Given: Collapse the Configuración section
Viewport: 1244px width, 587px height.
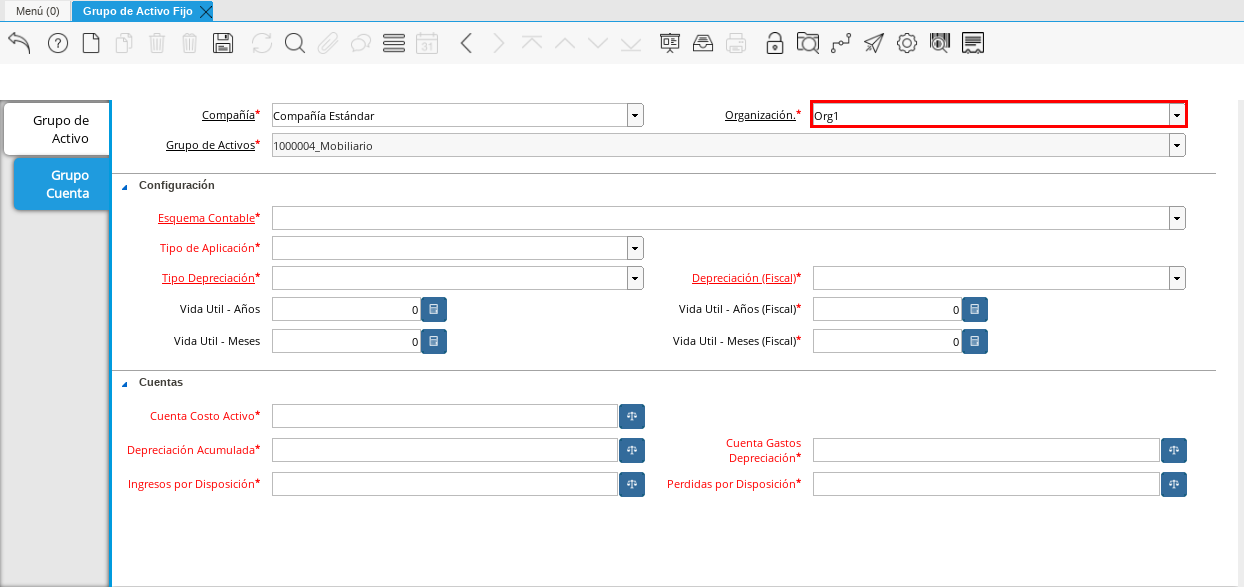Looking at the screenshot, I should tap(125, 186).
